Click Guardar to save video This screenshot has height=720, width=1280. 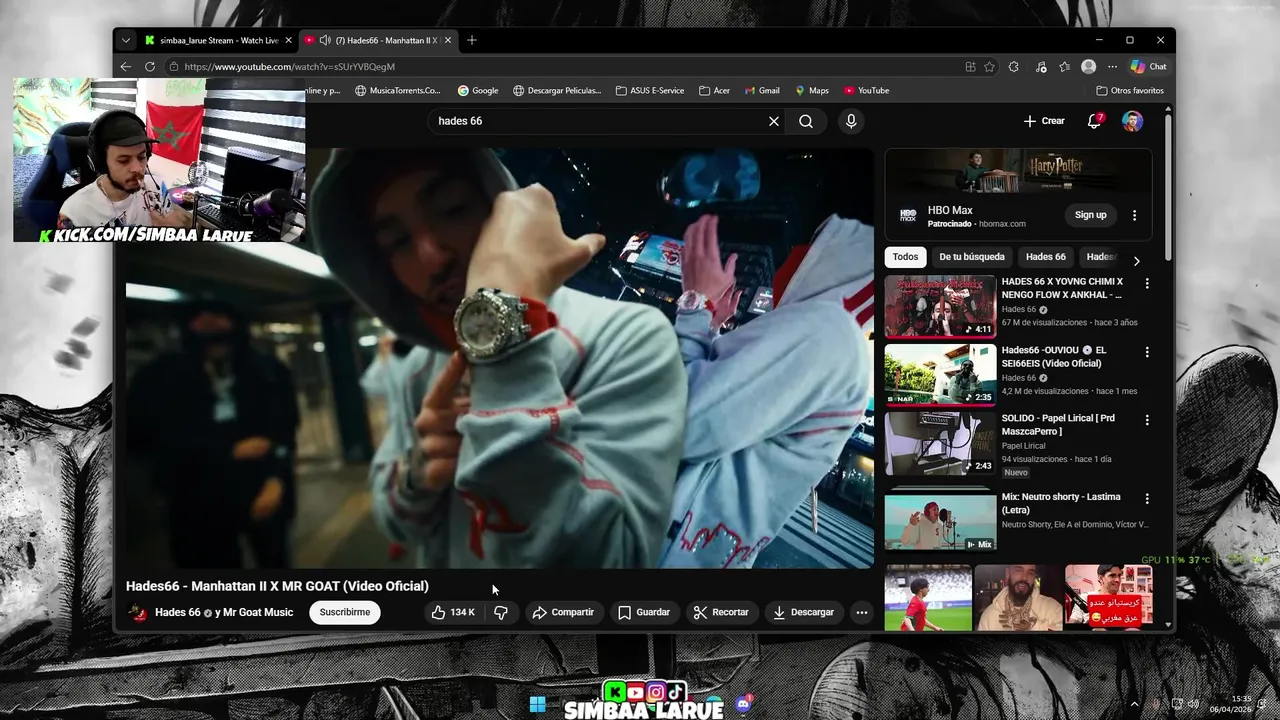(644, 612)
